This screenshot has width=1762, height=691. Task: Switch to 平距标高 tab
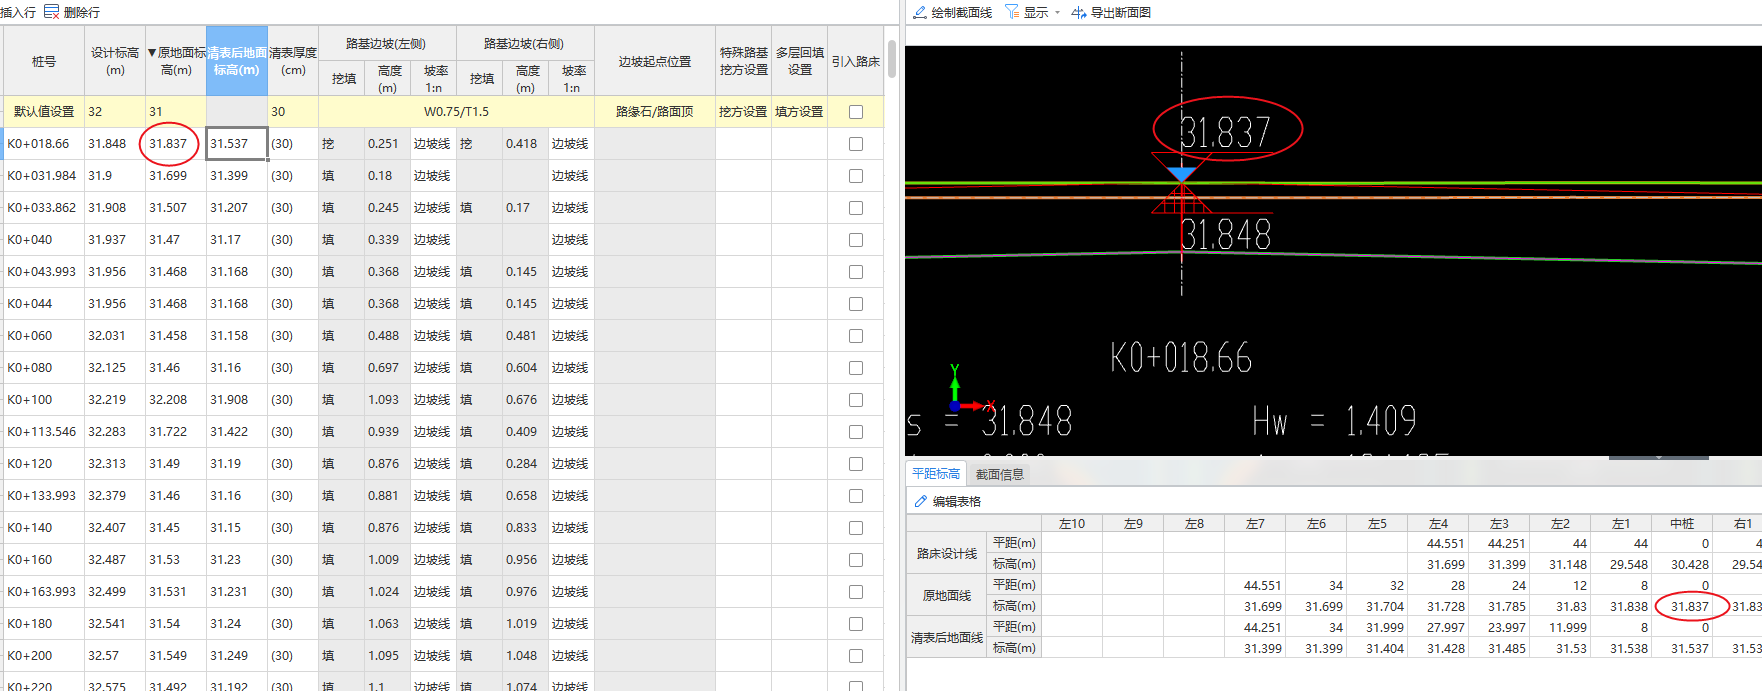[x=936, y=474]
